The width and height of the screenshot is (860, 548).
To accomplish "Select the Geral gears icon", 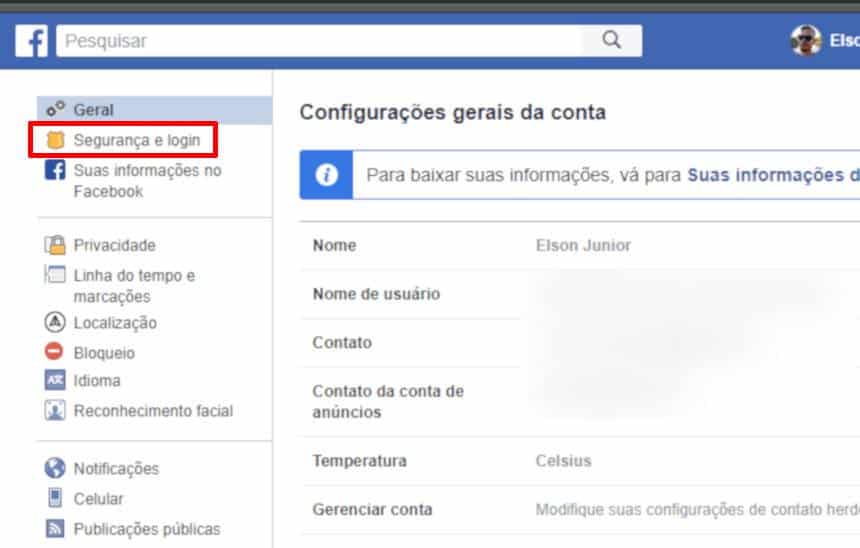I will [55, 109].
